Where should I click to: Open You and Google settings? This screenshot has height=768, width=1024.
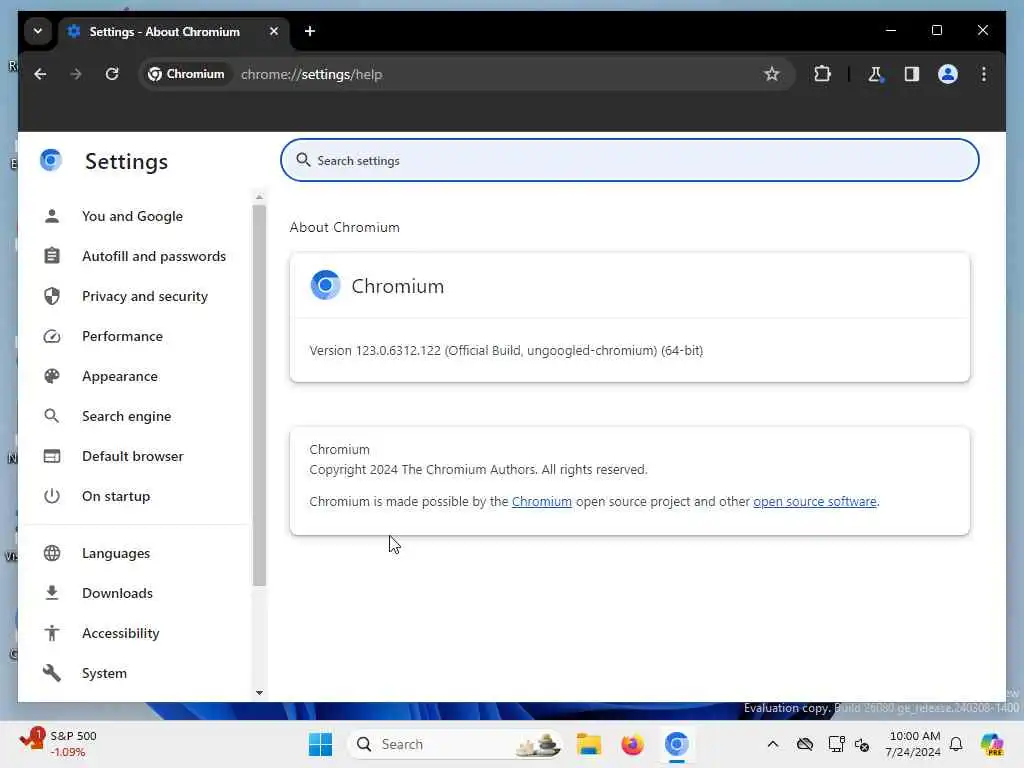[132, 216]
